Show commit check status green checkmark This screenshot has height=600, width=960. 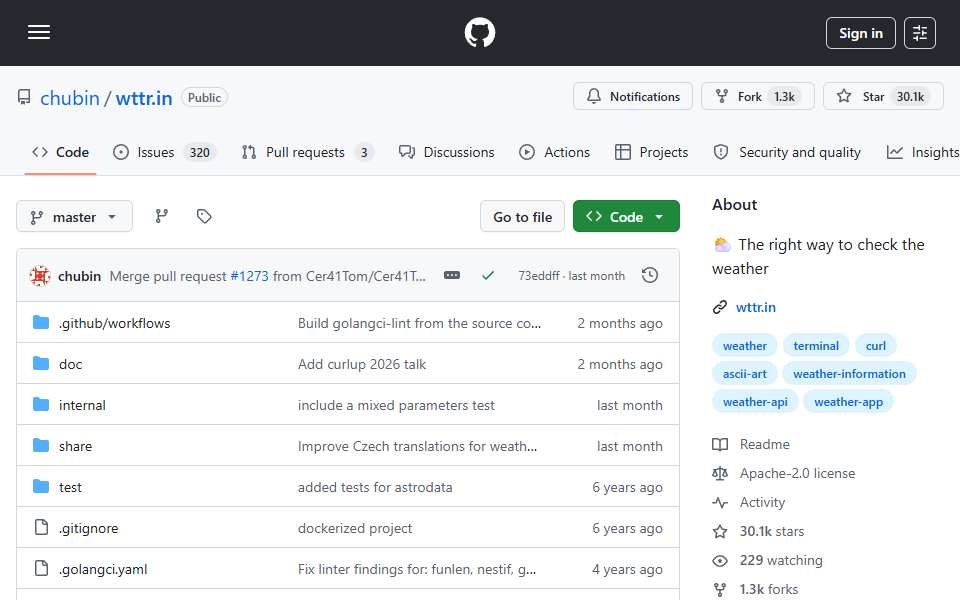(488, 276)
